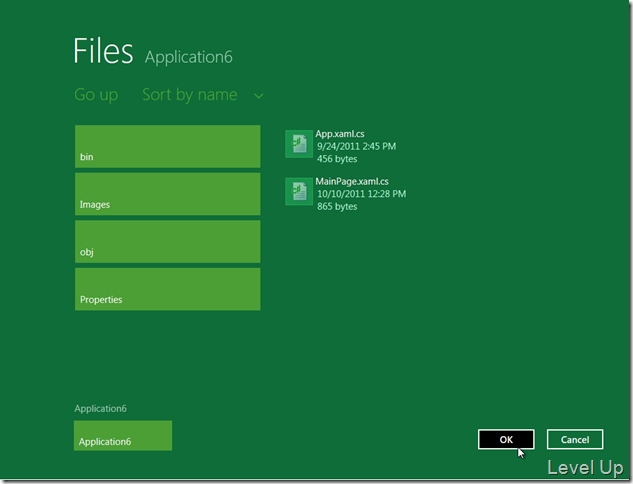Click the 865 bytes size text
Screen dimensions: 633x484
point(337,206)
